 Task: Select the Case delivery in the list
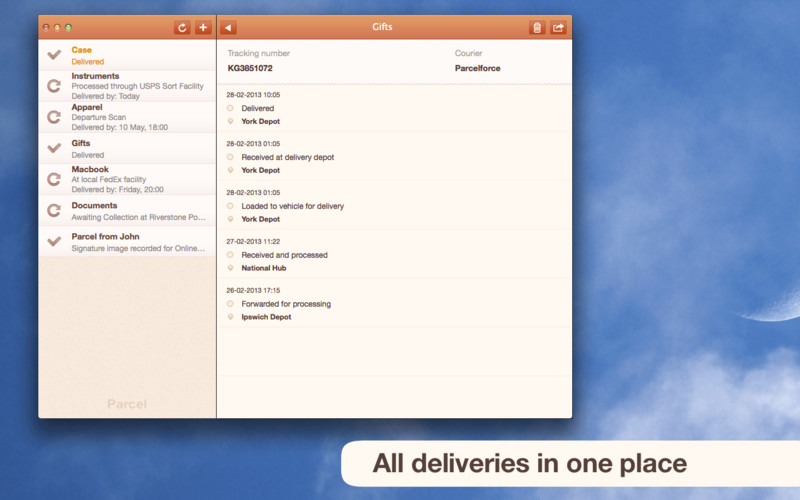click(x=128, y=55)
